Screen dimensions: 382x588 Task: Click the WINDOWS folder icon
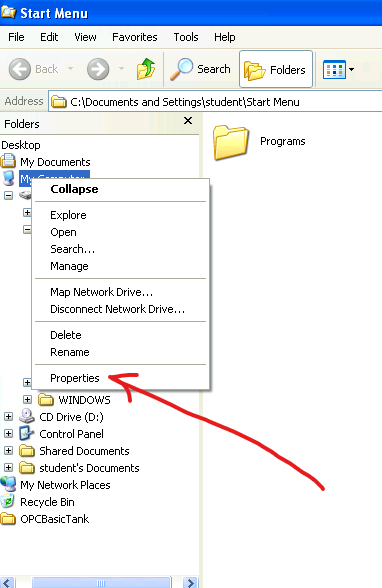click(46, 400)
